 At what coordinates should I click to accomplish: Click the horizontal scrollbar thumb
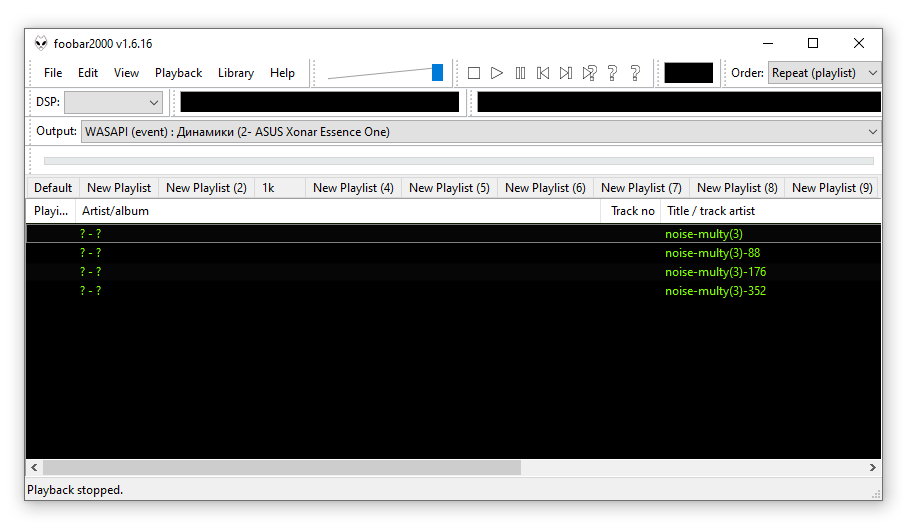pos(282,467)
